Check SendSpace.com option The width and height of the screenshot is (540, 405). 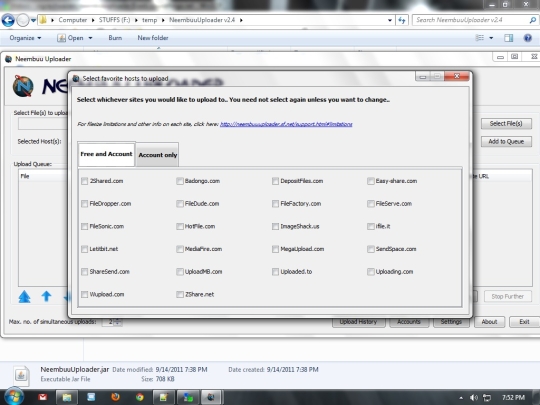[371, 249]
